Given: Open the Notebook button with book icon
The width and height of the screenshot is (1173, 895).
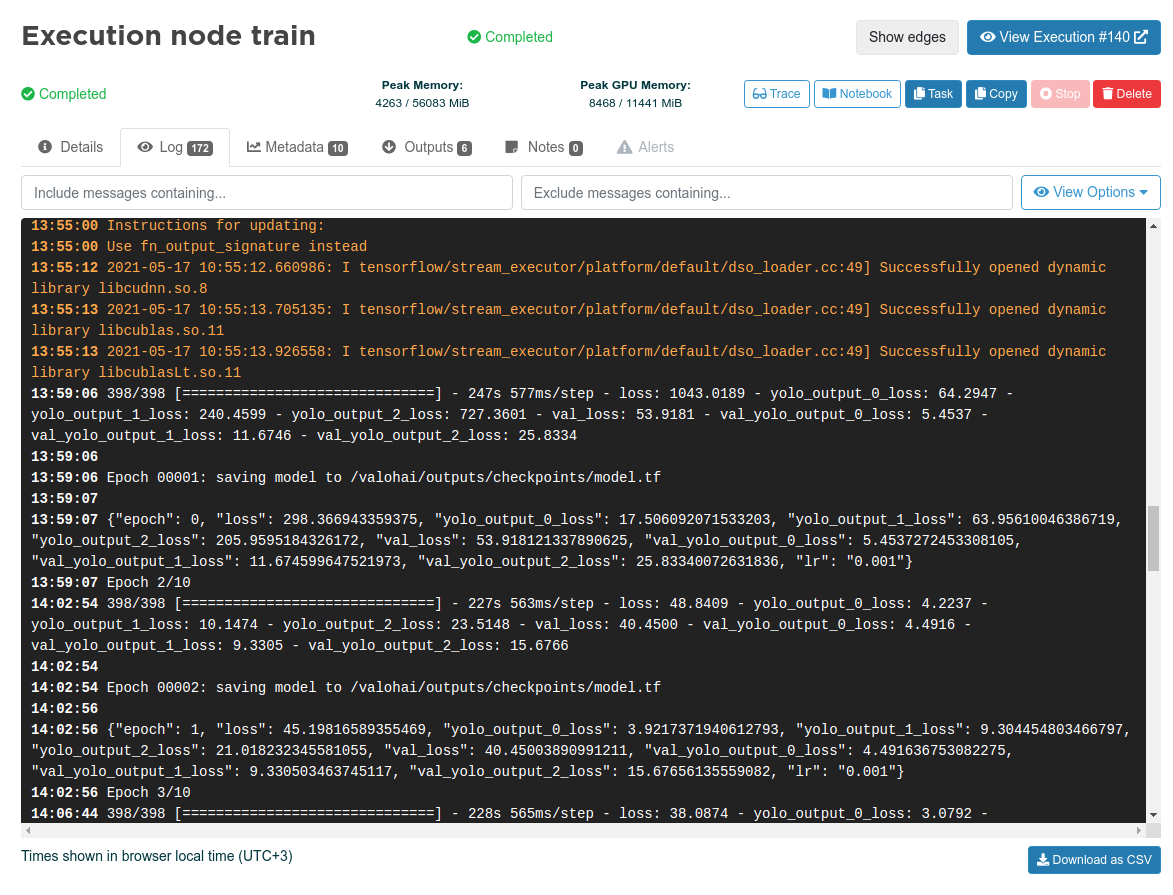Looking at the screenshot, I should pos(857,94).
